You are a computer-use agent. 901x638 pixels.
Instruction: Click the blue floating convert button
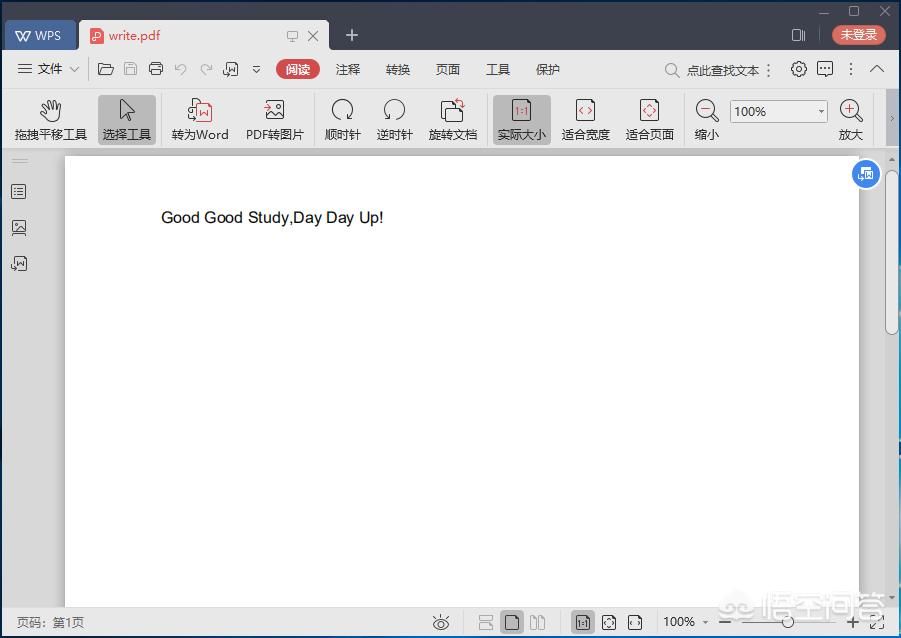click(x=866, y=174)
